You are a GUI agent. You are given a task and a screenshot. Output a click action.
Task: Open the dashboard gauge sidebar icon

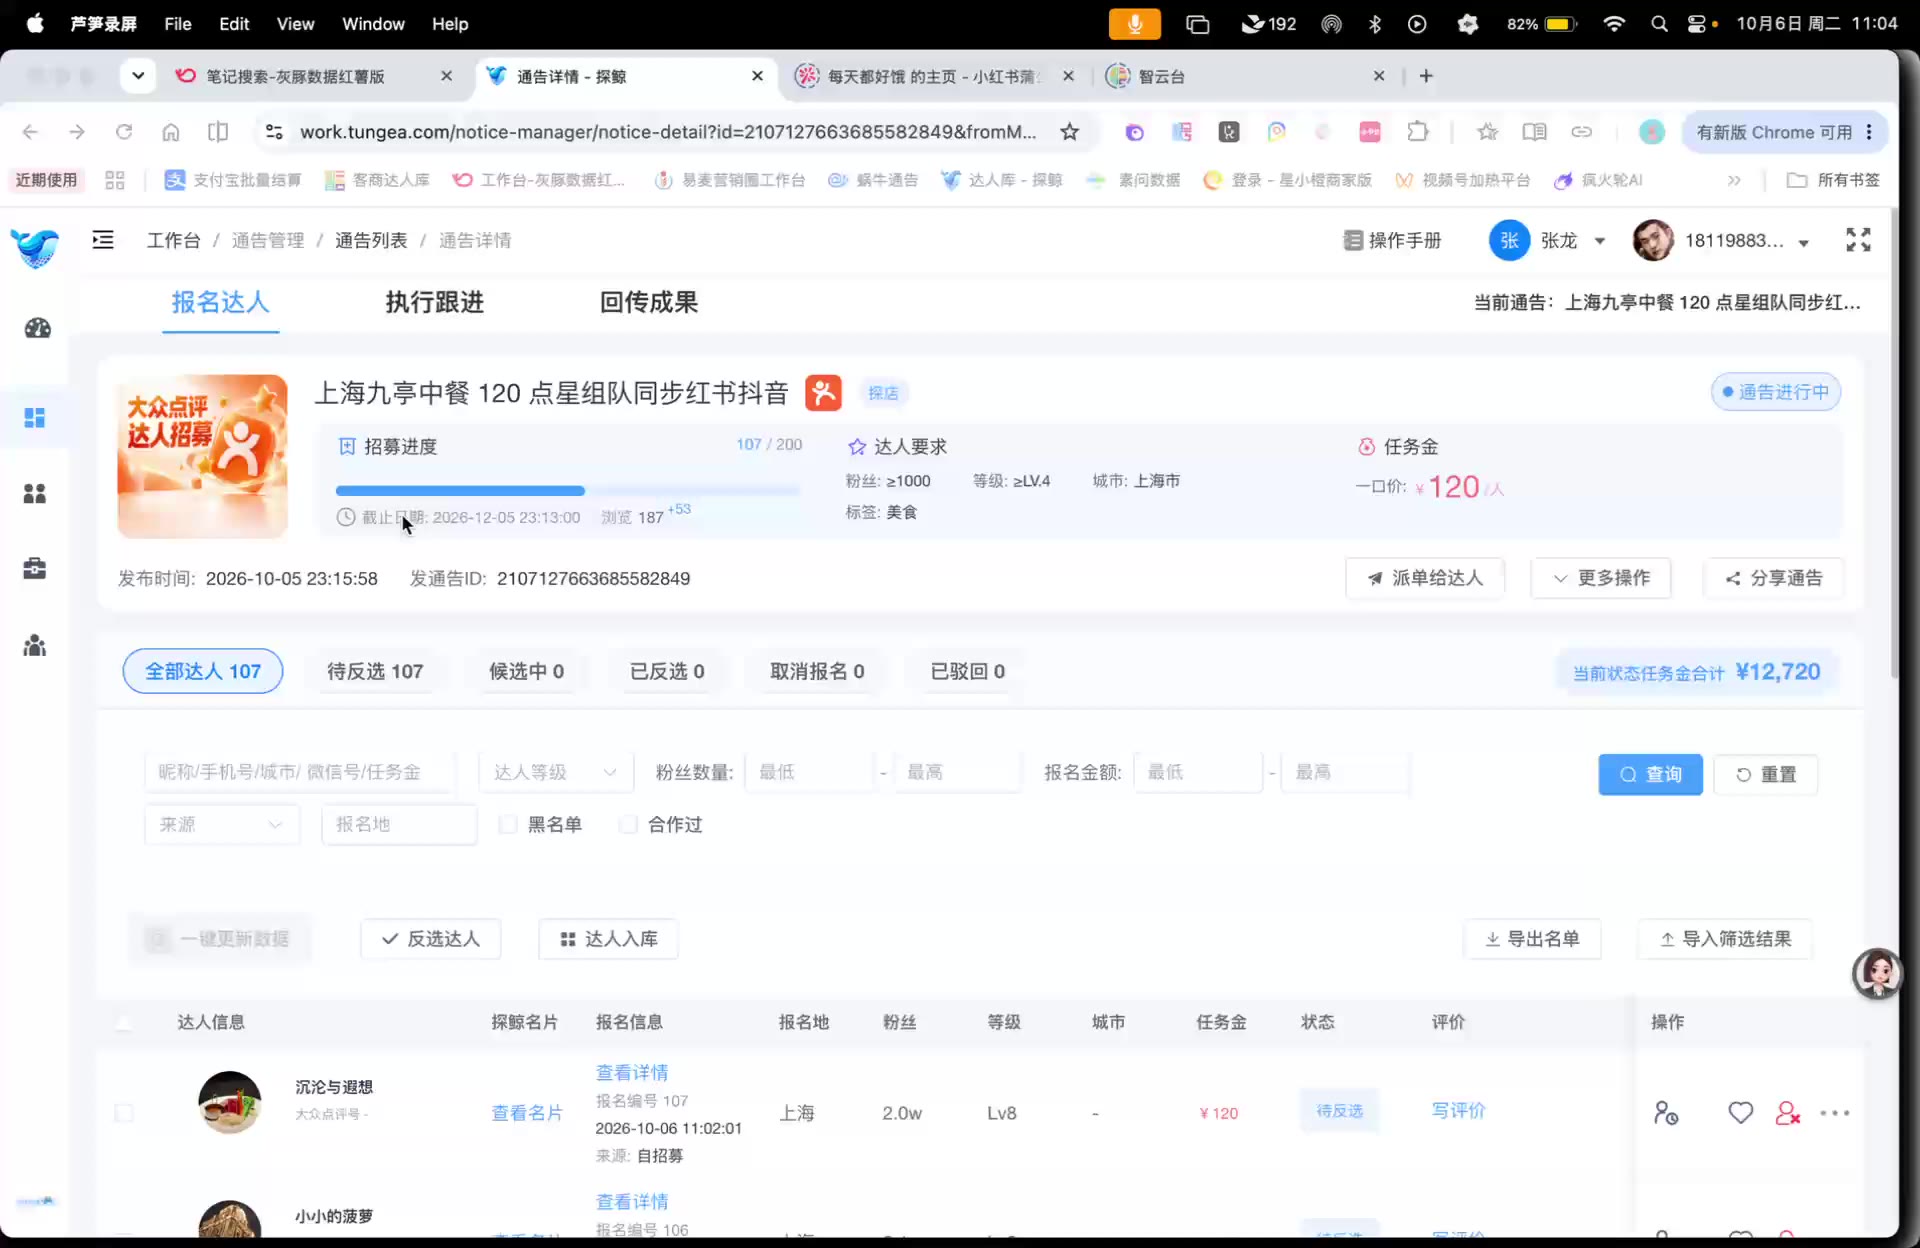tap(37, 328)
